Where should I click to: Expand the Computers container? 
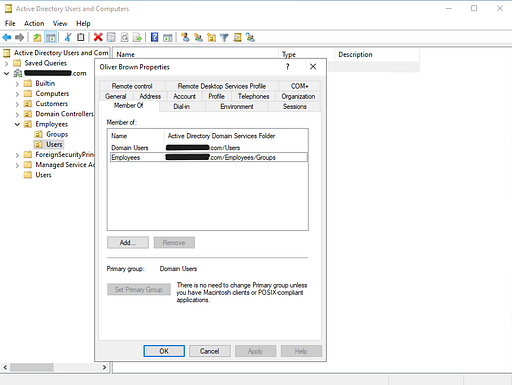click(17, 94)
